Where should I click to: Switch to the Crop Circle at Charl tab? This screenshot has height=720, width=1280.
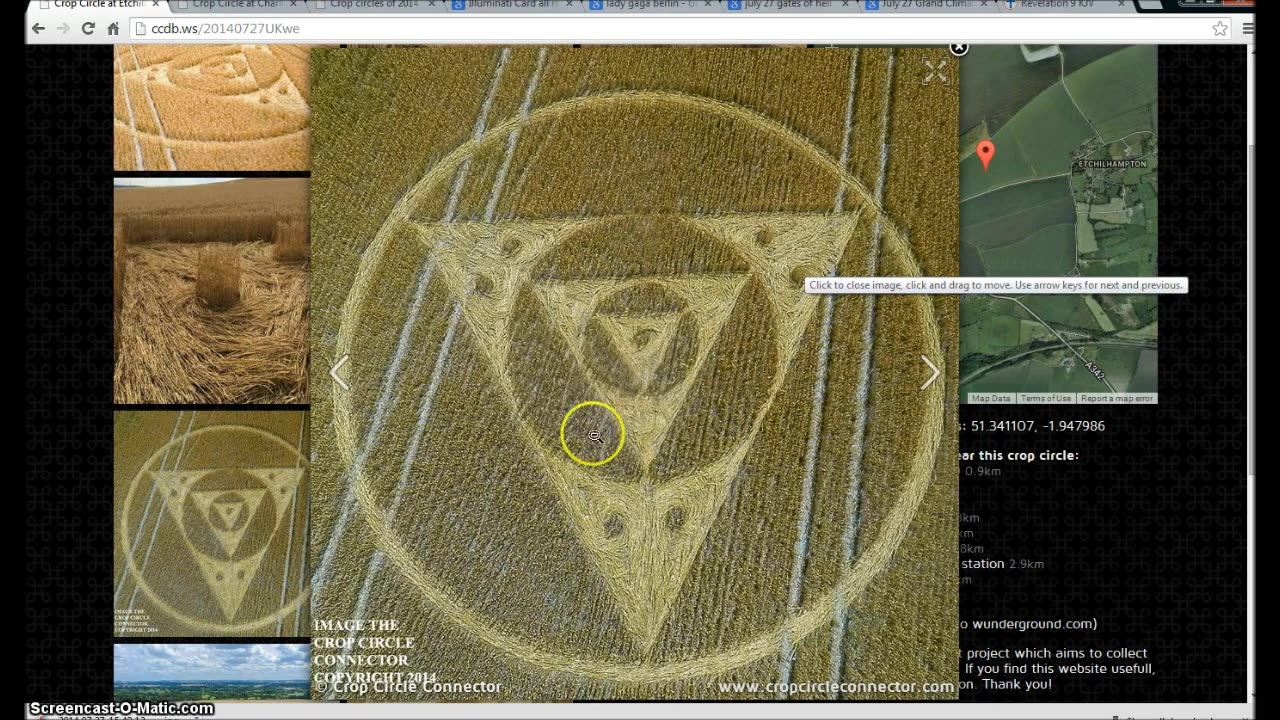click(x=237, y=5)
